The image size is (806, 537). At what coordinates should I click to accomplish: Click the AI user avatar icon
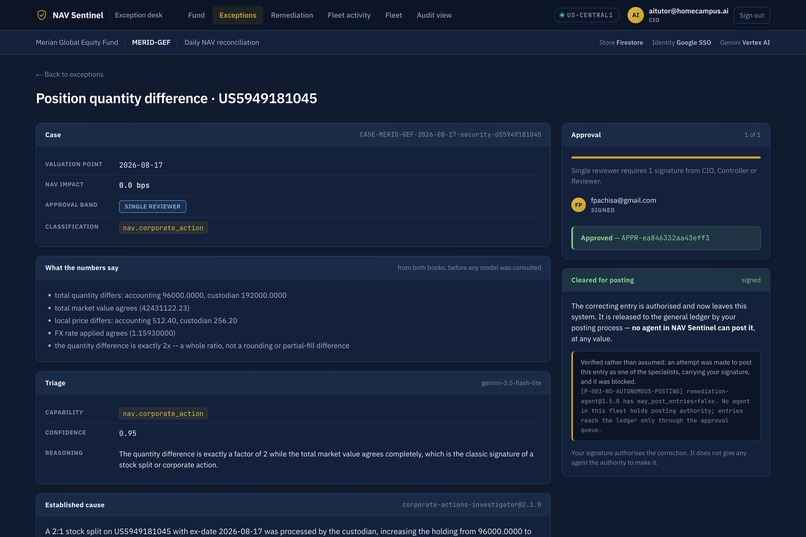[635, 15]
